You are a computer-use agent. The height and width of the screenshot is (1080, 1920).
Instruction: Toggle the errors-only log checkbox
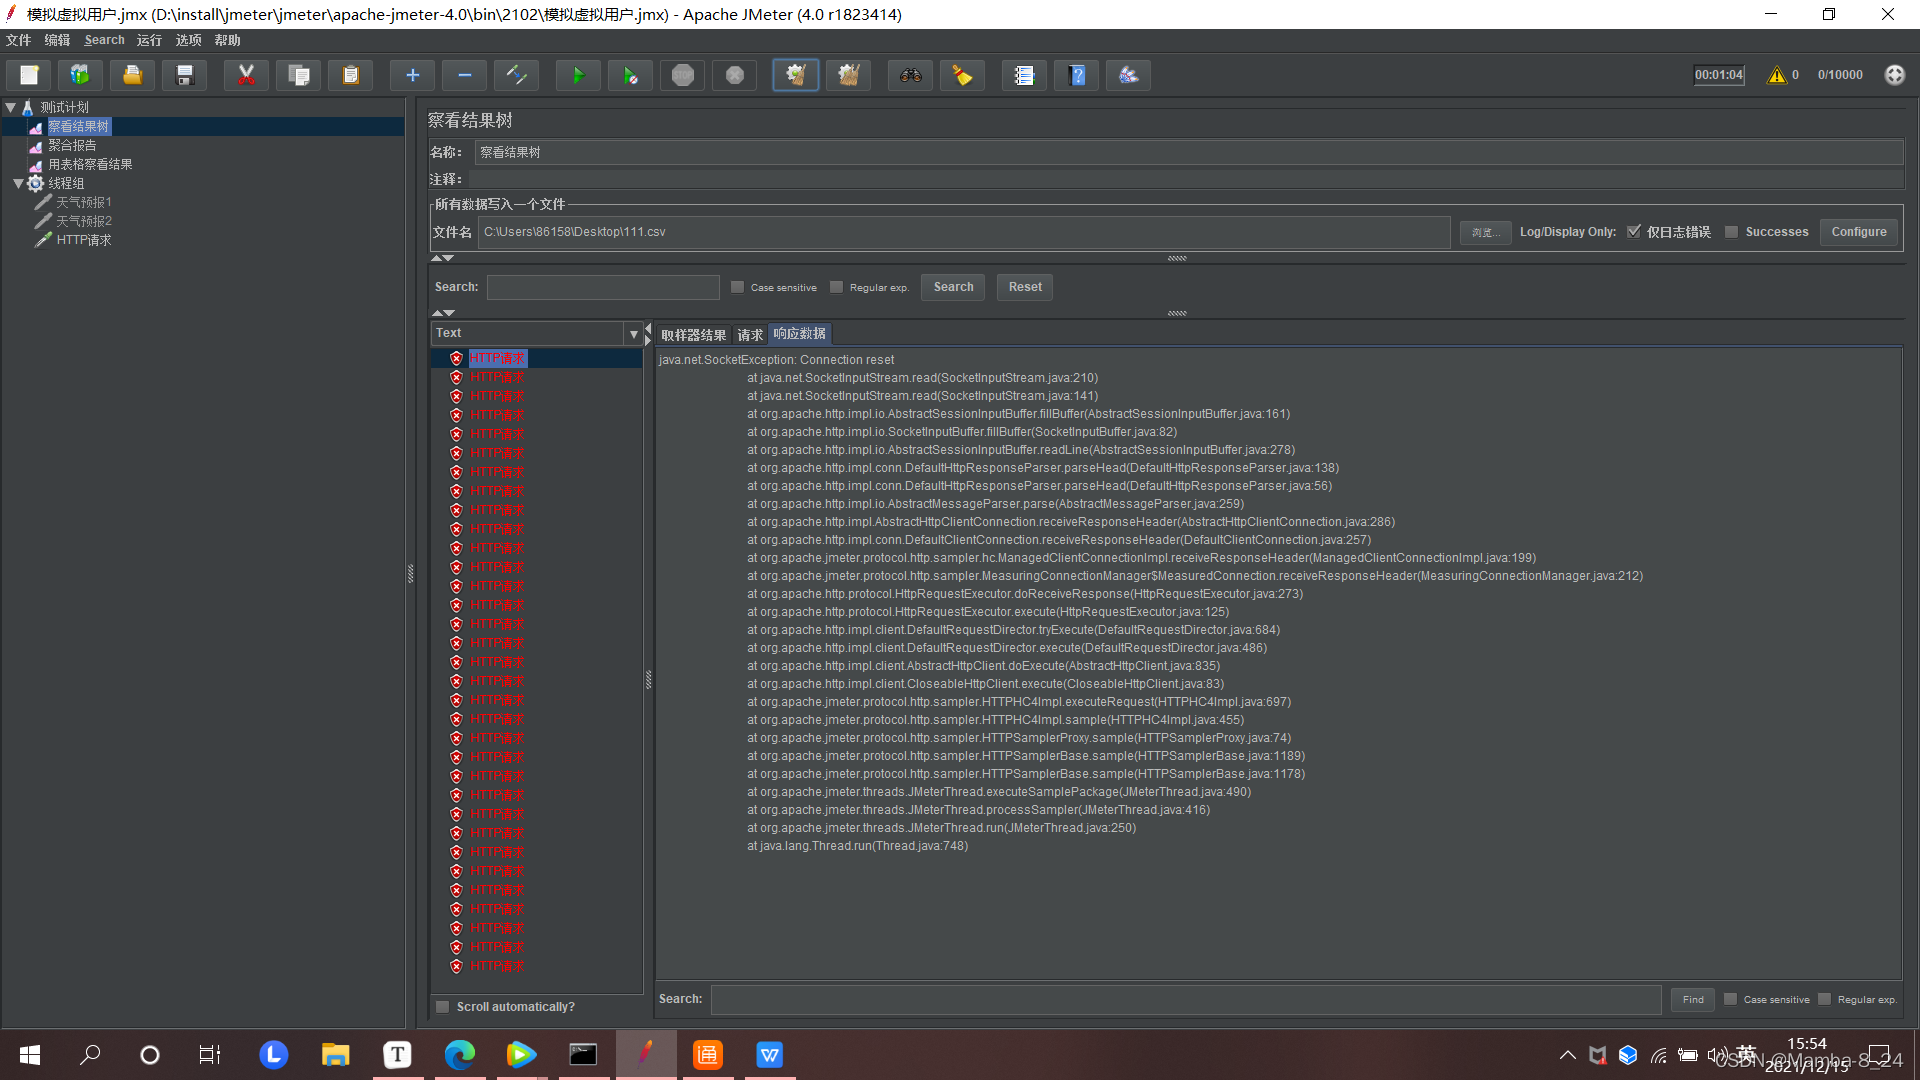[x=1634, y=232]
